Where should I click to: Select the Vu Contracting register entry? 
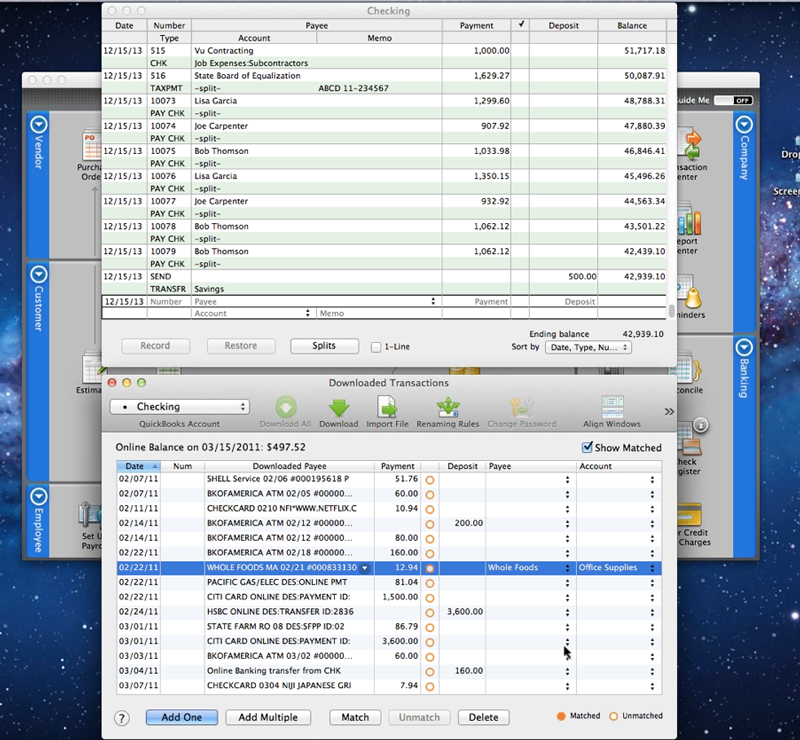(384, 57)
